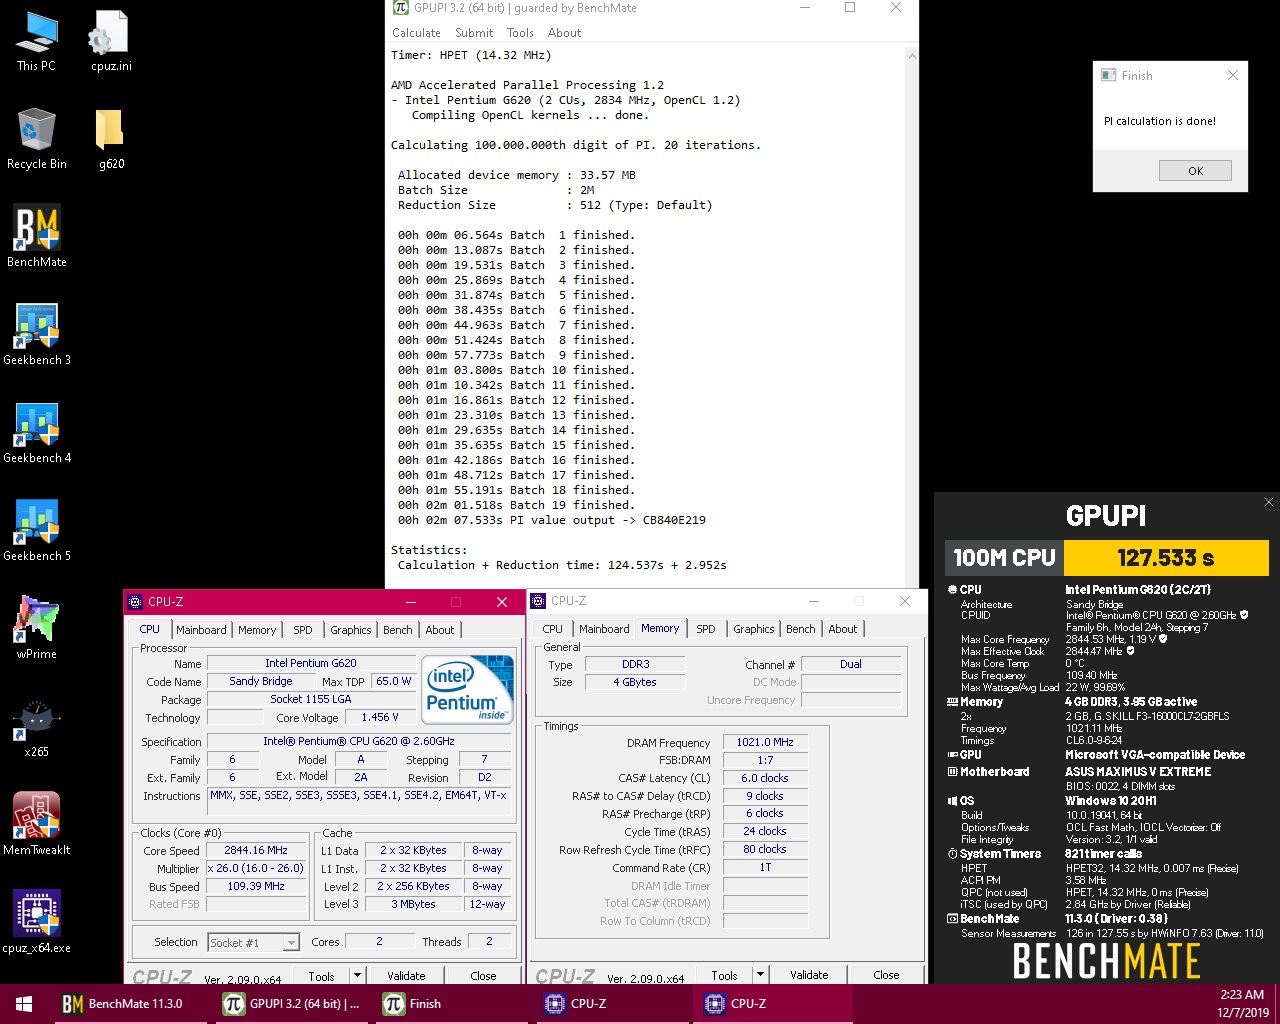
Task: Click OK in Finish dialog
Action: point(1195,171)
